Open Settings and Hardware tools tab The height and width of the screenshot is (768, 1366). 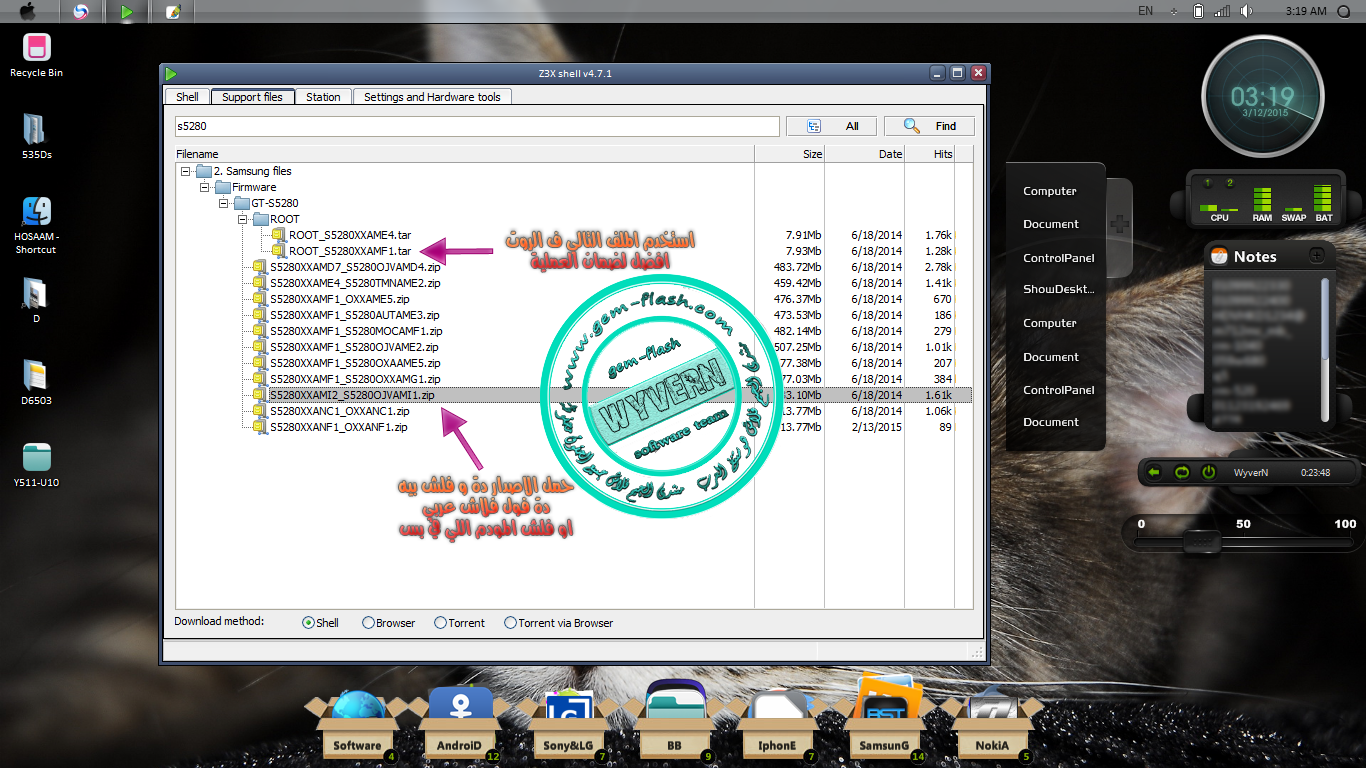tap(433, 97)
